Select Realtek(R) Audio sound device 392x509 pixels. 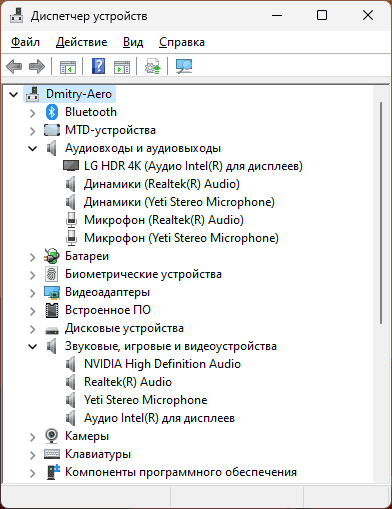[128, 382]
